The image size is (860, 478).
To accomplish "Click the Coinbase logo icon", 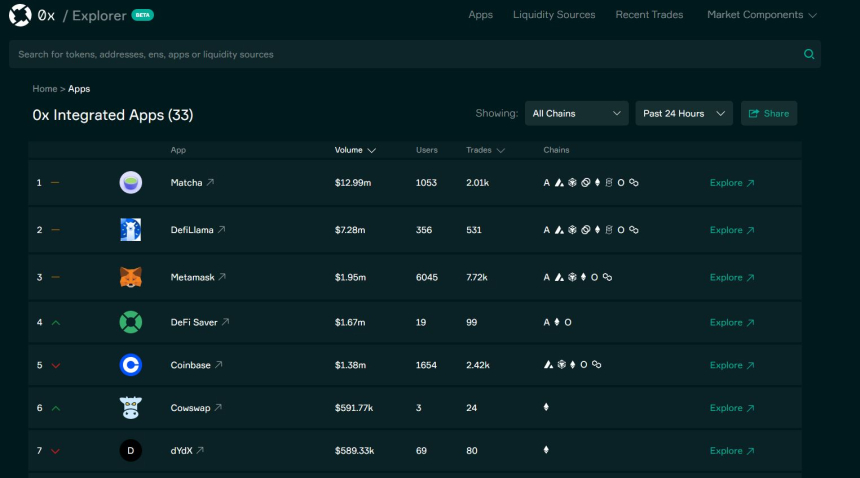I will (130, 365).
